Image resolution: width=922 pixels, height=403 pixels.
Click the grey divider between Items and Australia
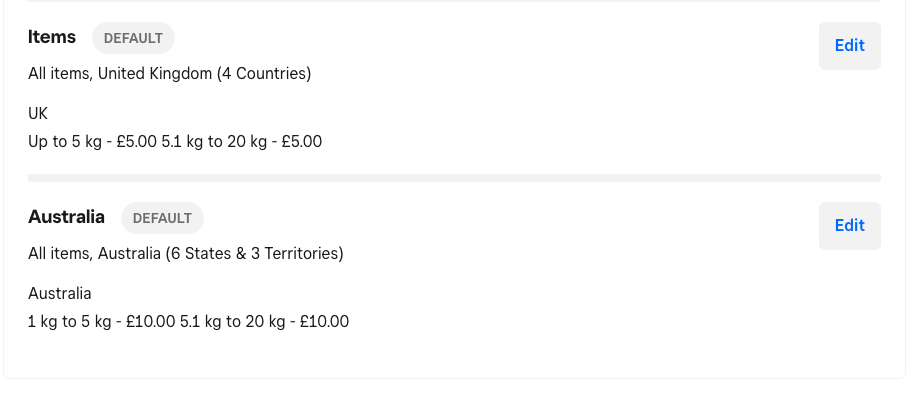[x=454, y=178]
